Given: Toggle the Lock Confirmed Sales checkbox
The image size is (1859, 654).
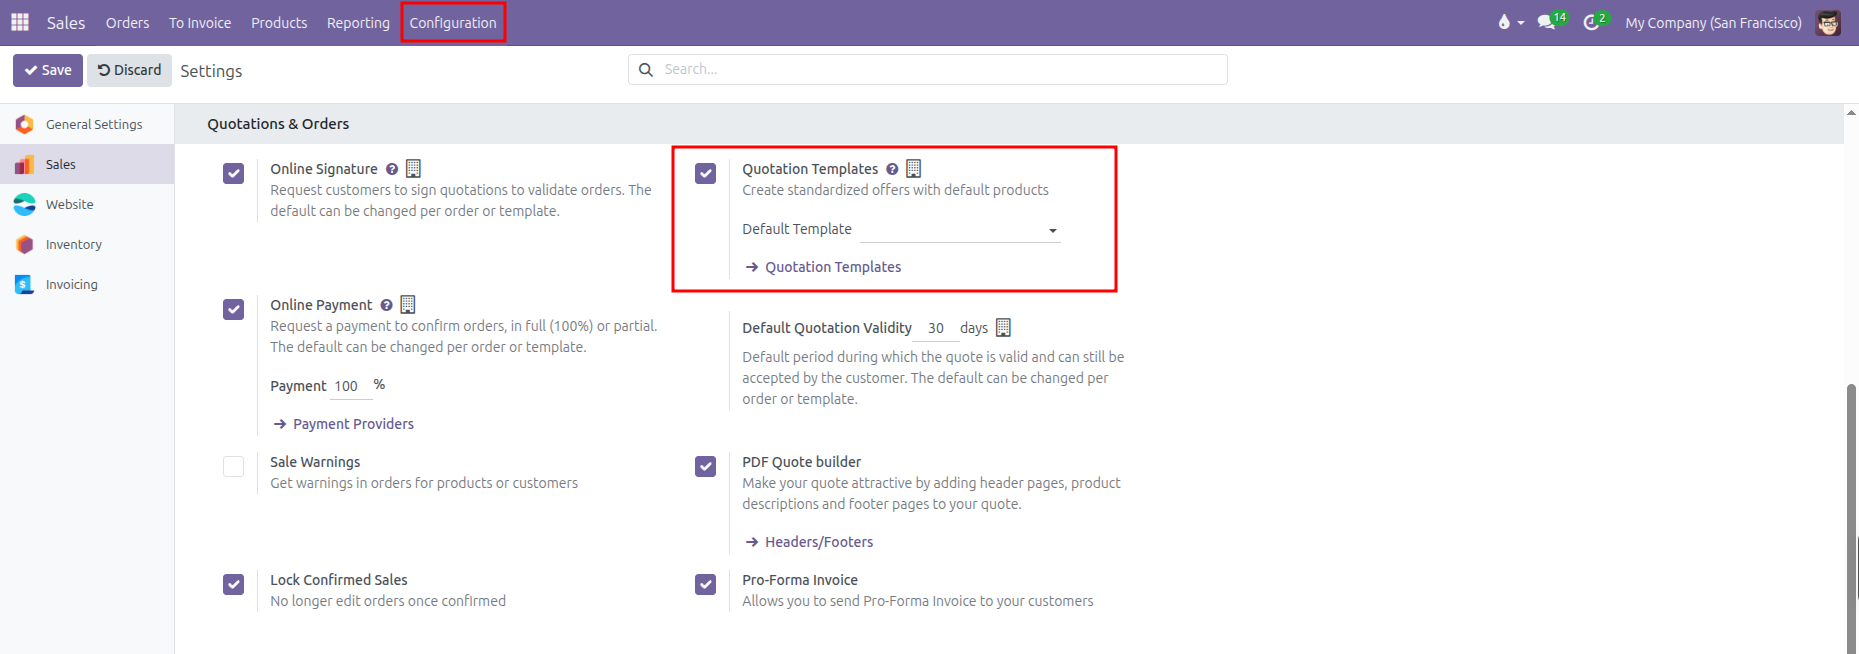Looking at the screenshot, I should [x=233, y=584].
